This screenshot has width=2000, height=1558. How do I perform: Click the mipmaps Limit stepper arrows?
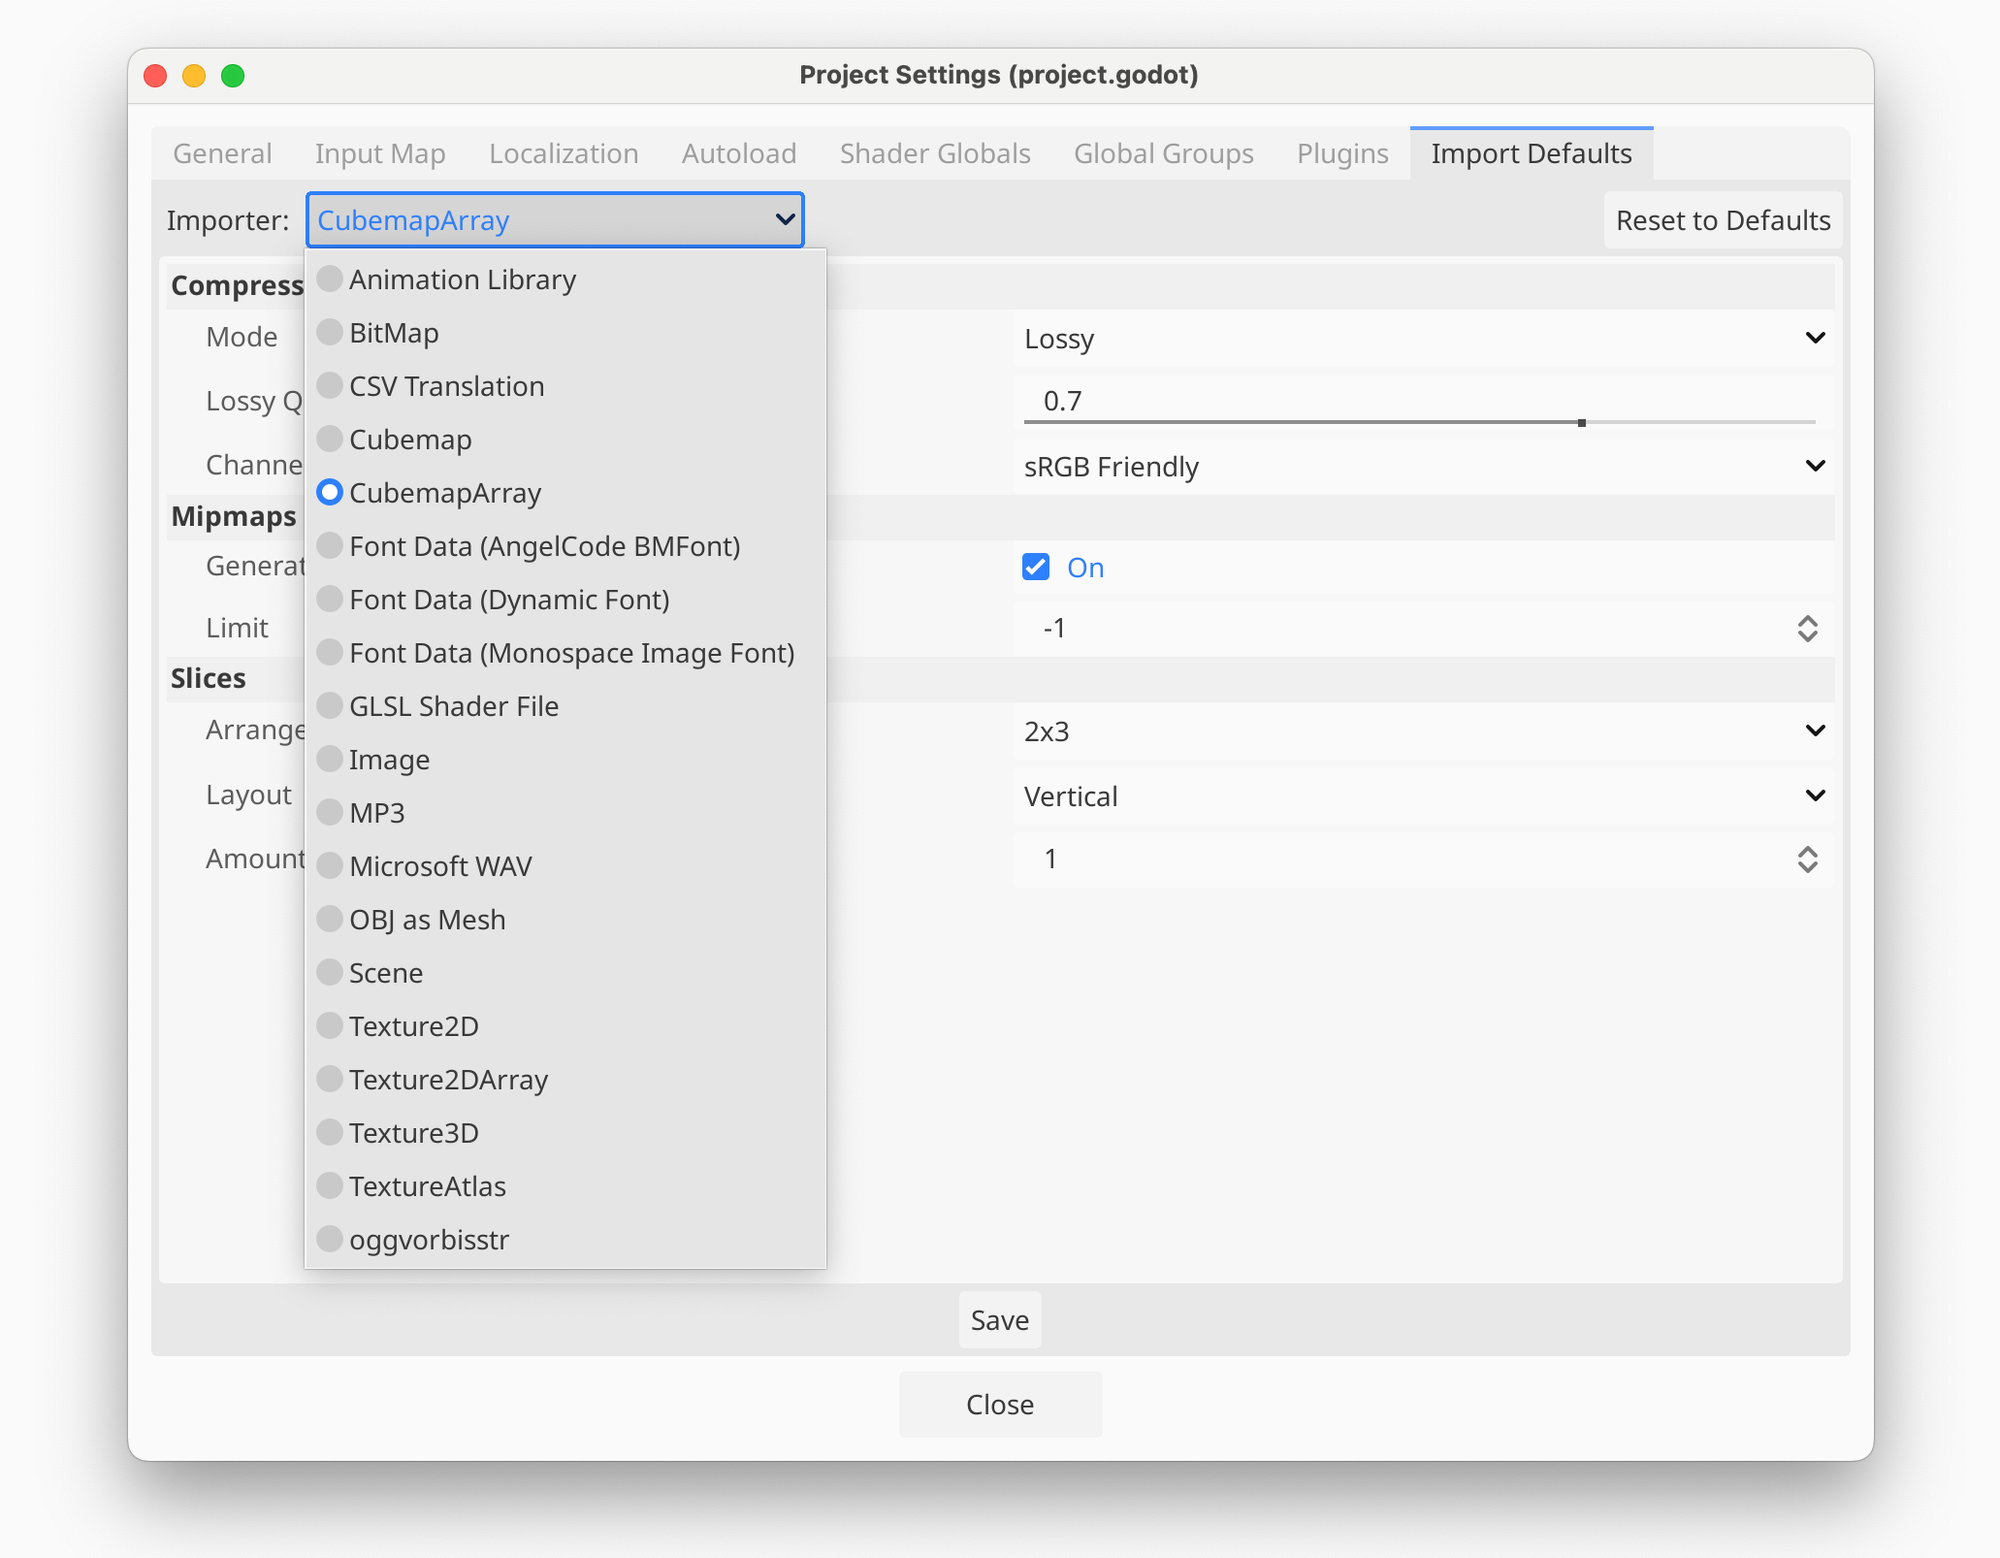click(1807, 628)
